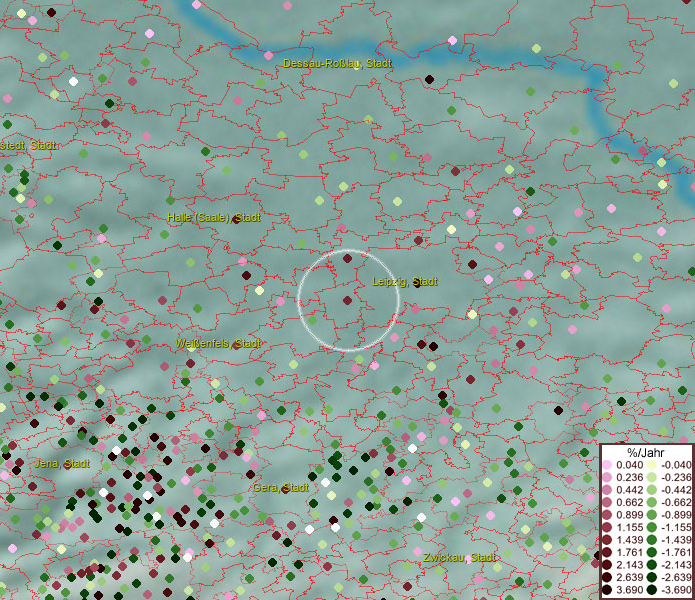The width and height of the screenshot is (695, 600).
Task: Click the Halle (Saale), Stadt label
Action: coord(214,218)
